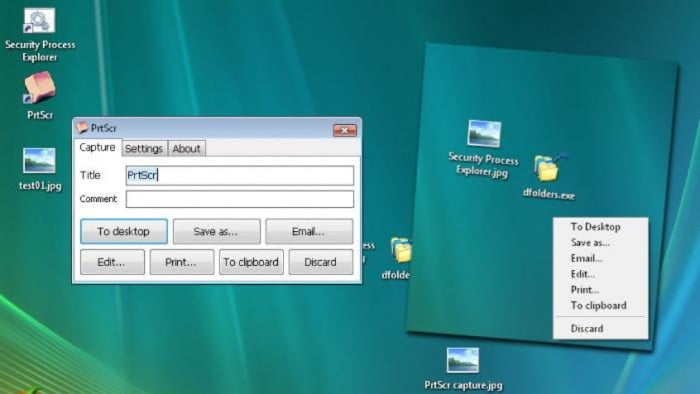
Task: Select the PrtScr capture.jpg desktop icon
Action: point(463,360)
